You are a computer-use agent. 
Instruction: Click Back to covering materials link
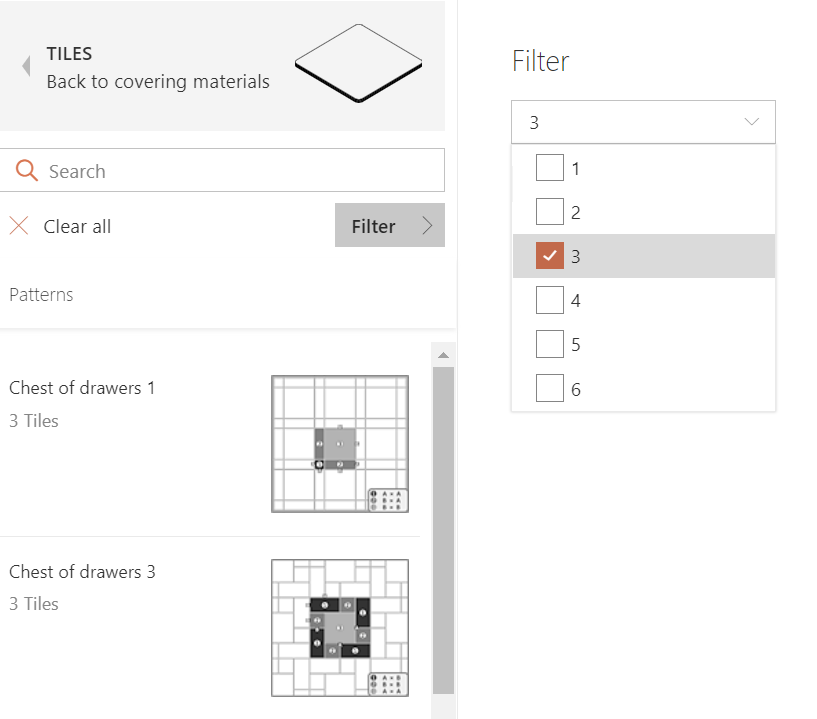tap(158, 82)
